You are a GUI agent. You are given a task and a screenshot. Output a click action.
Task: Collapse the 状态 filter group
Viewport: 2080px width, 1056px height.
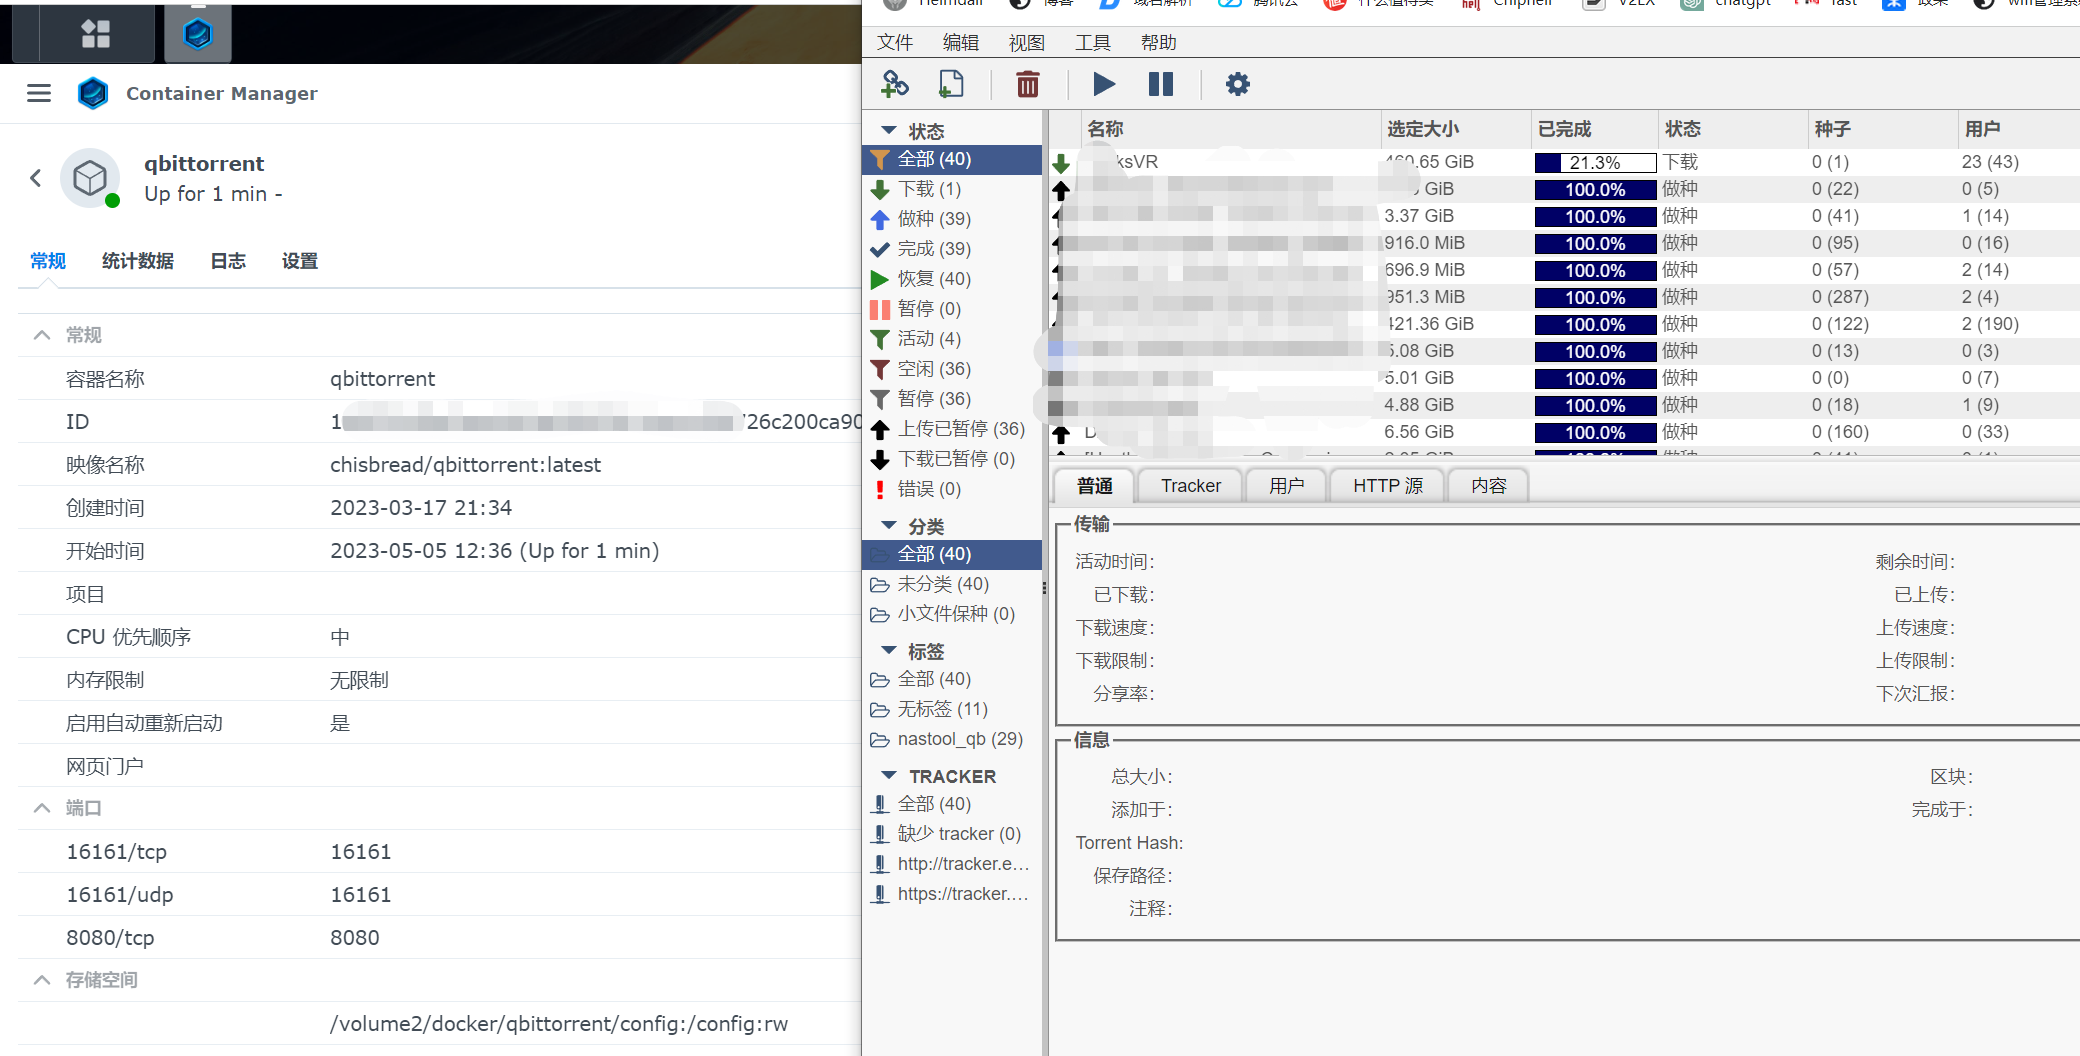tap(888, 131)
